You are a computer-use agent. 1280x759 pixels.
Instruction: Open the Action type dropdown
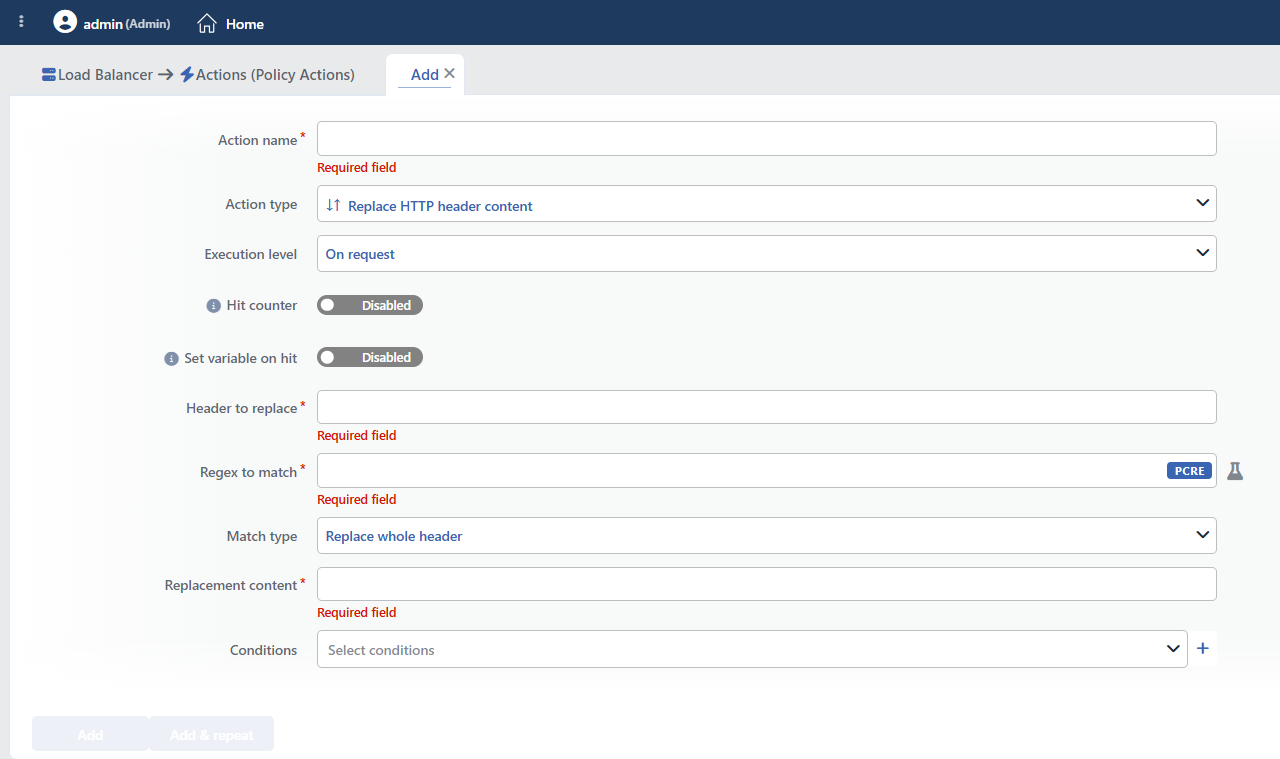[x=766, y=204]
